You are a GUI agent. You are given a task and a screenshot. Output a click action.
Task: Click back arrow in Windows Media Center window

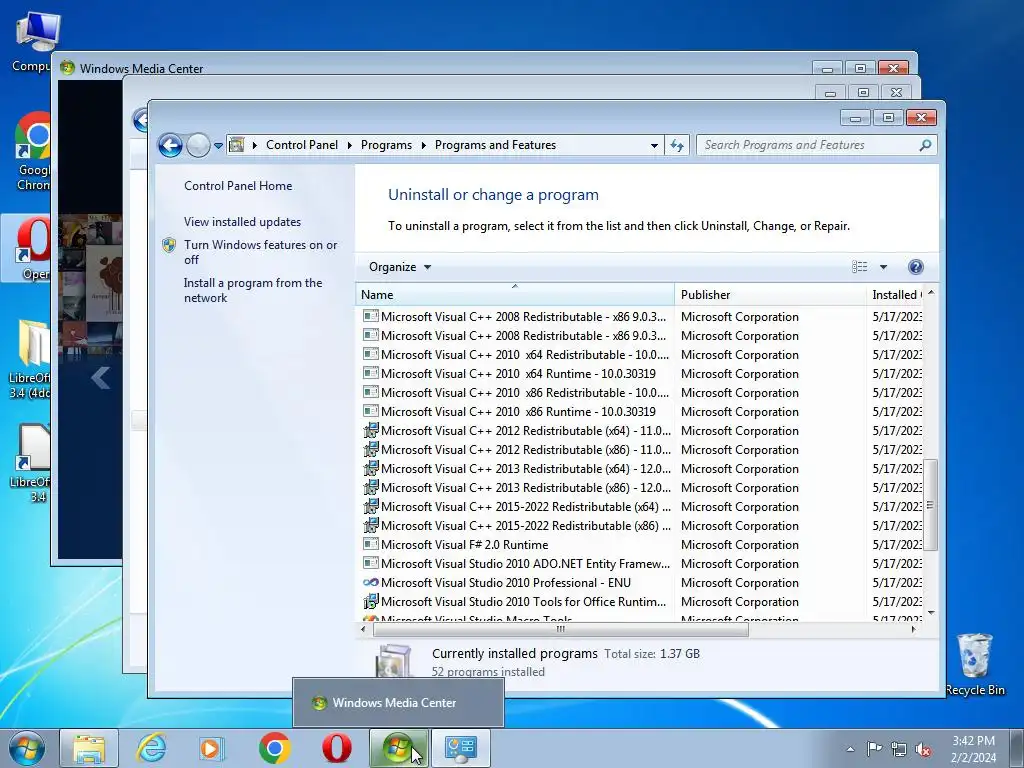tap(101, 377)
